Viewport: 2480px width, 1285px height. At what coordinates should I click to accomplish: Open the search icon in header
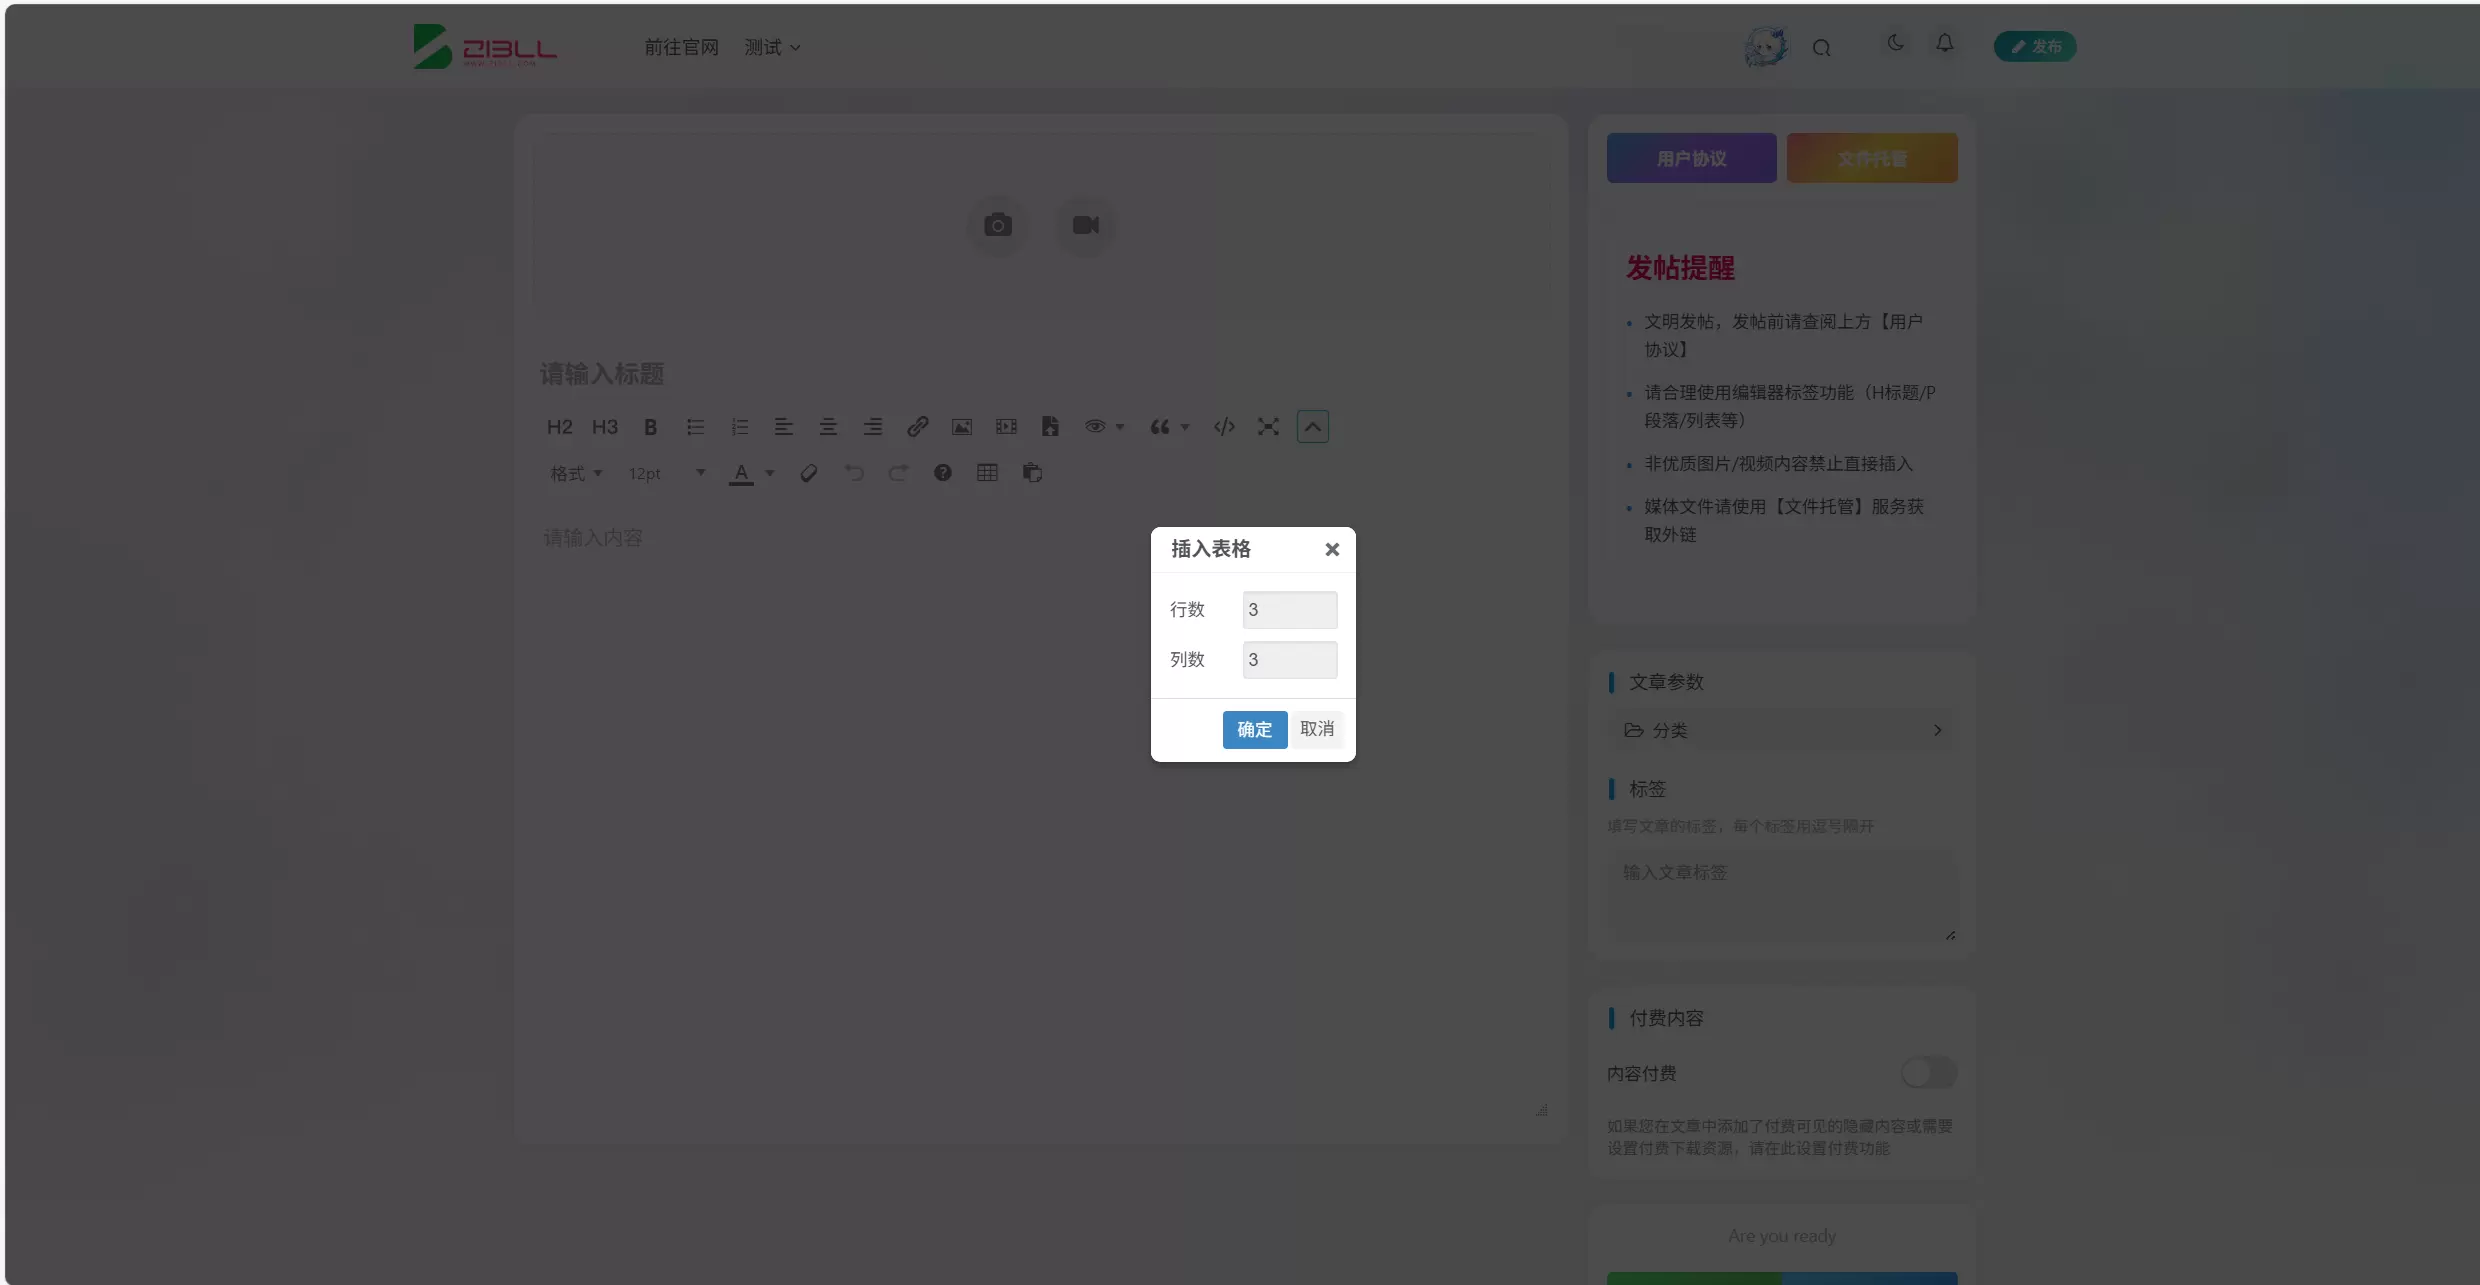tap(1821, 48)
